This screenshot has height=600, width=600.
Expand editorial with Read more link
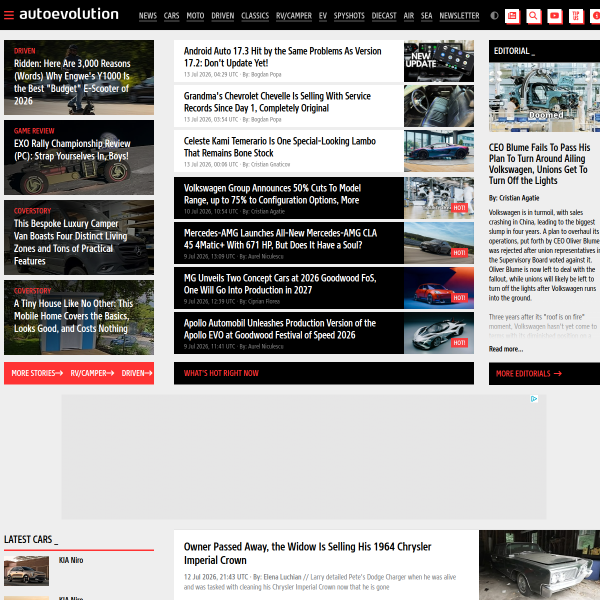click(x=506, y=349)
